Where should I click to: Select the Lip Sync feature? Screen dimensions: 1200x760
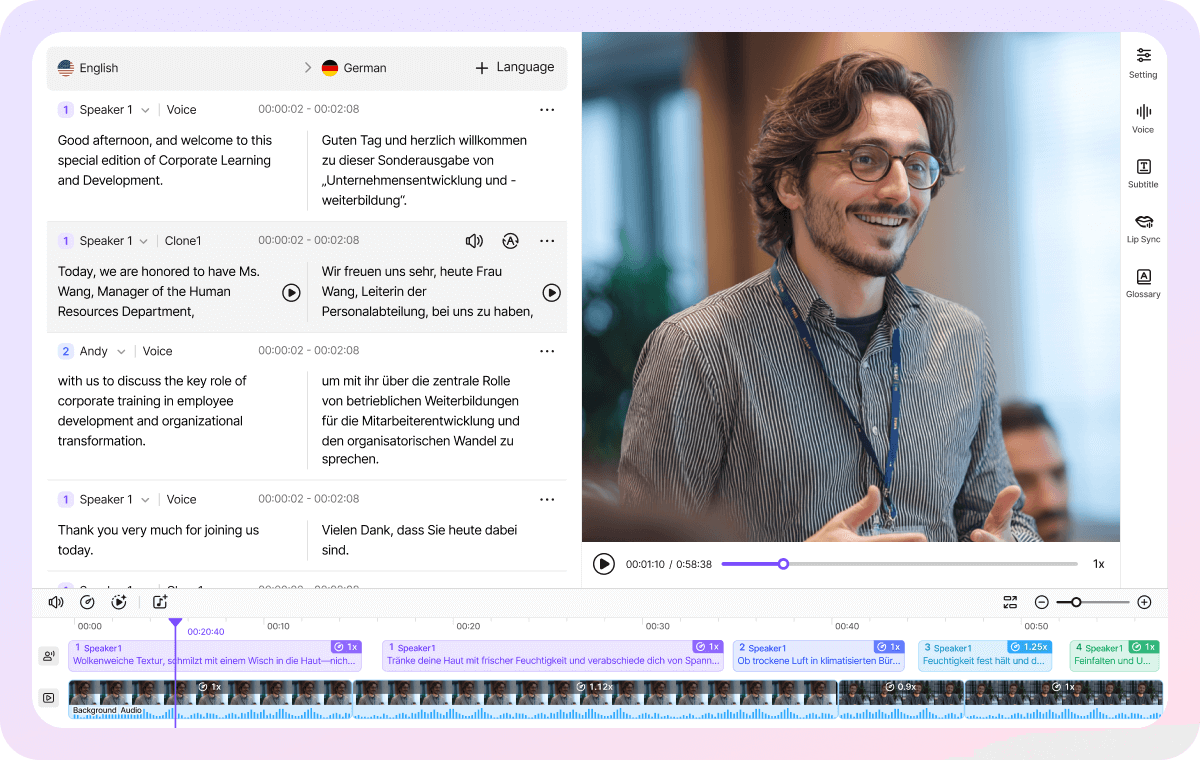click(x=1143, y=228)
